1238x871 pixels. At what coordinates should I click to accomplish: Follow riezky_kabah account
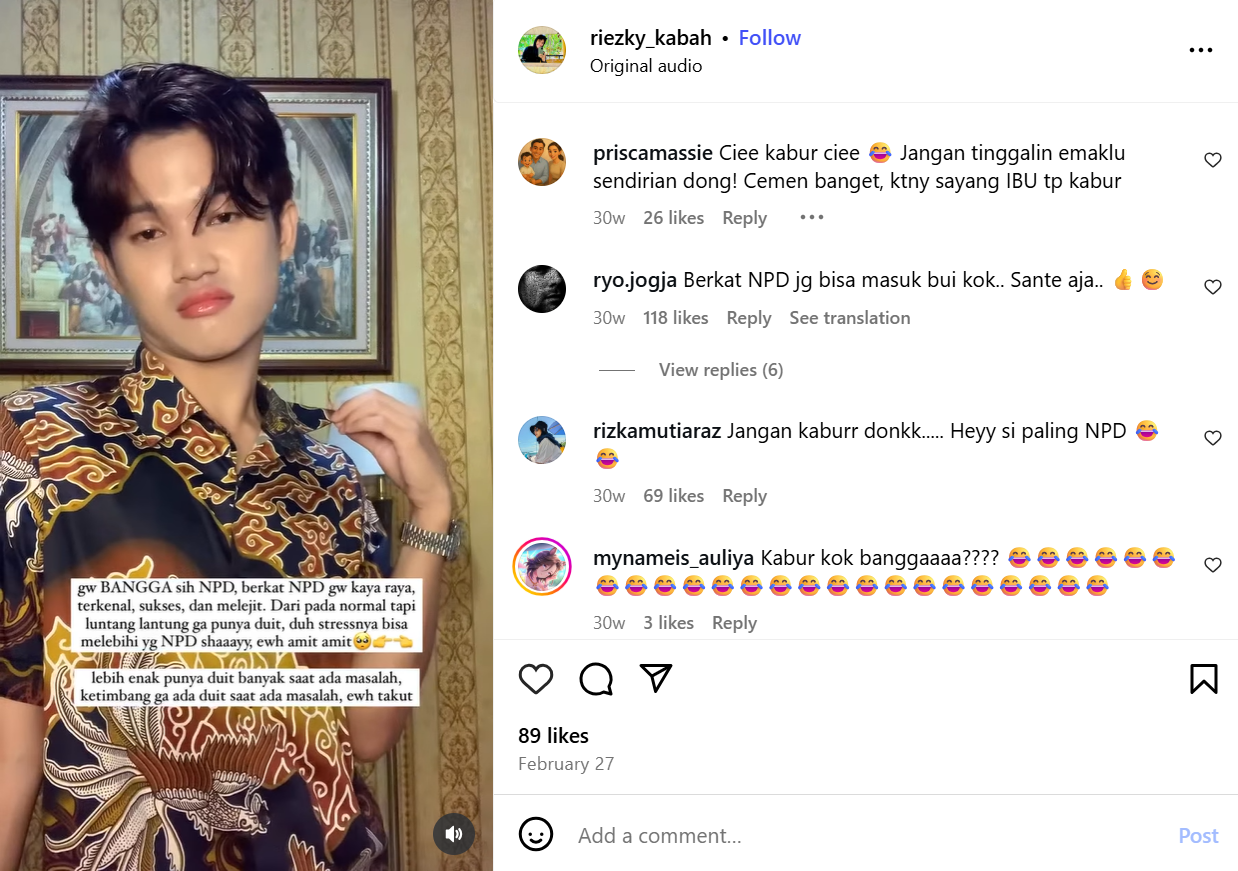pyautogui.click(x=769, y=38)
